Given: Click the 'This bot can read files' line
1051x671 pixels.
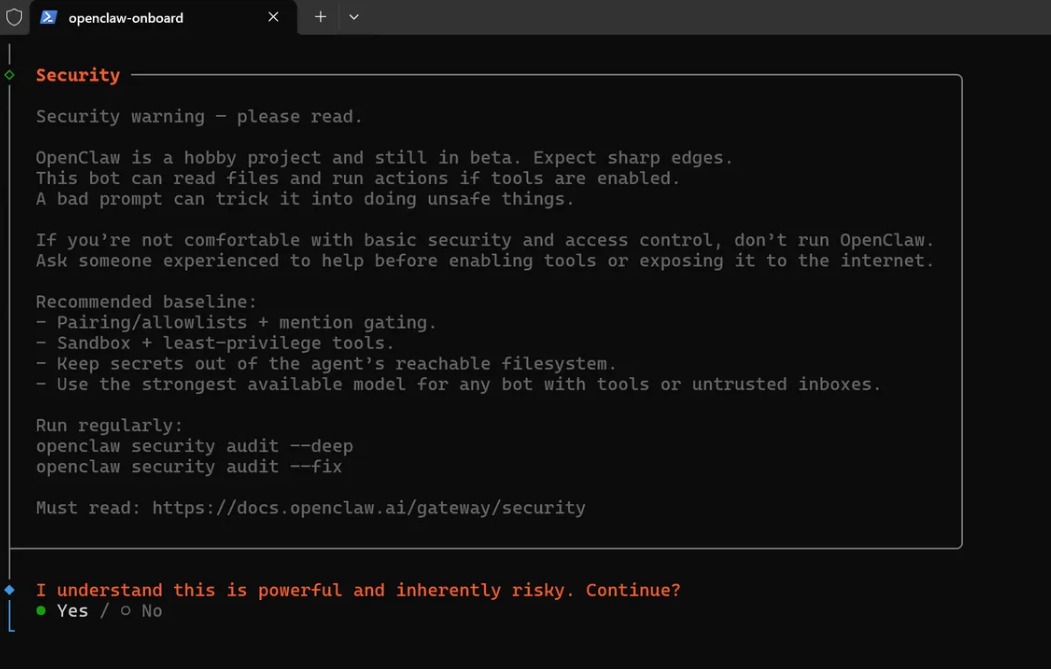Looking at the screenshot, I should [x=358, y=178].
